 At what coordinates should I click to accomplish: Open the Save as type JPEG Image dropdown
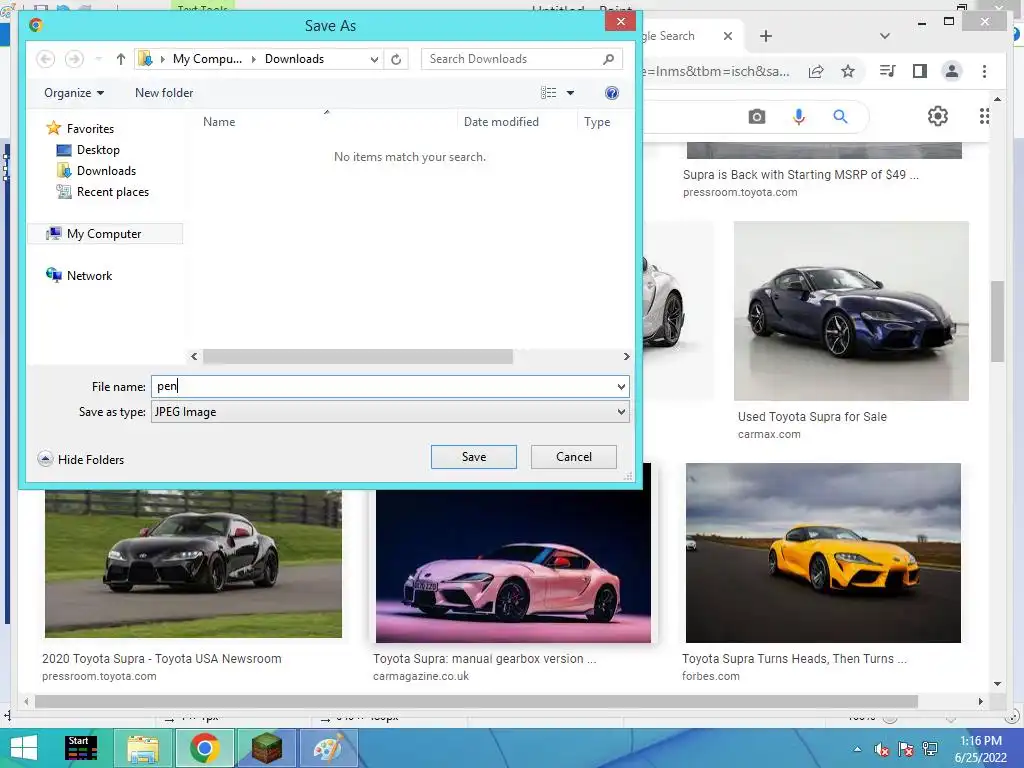390,412
